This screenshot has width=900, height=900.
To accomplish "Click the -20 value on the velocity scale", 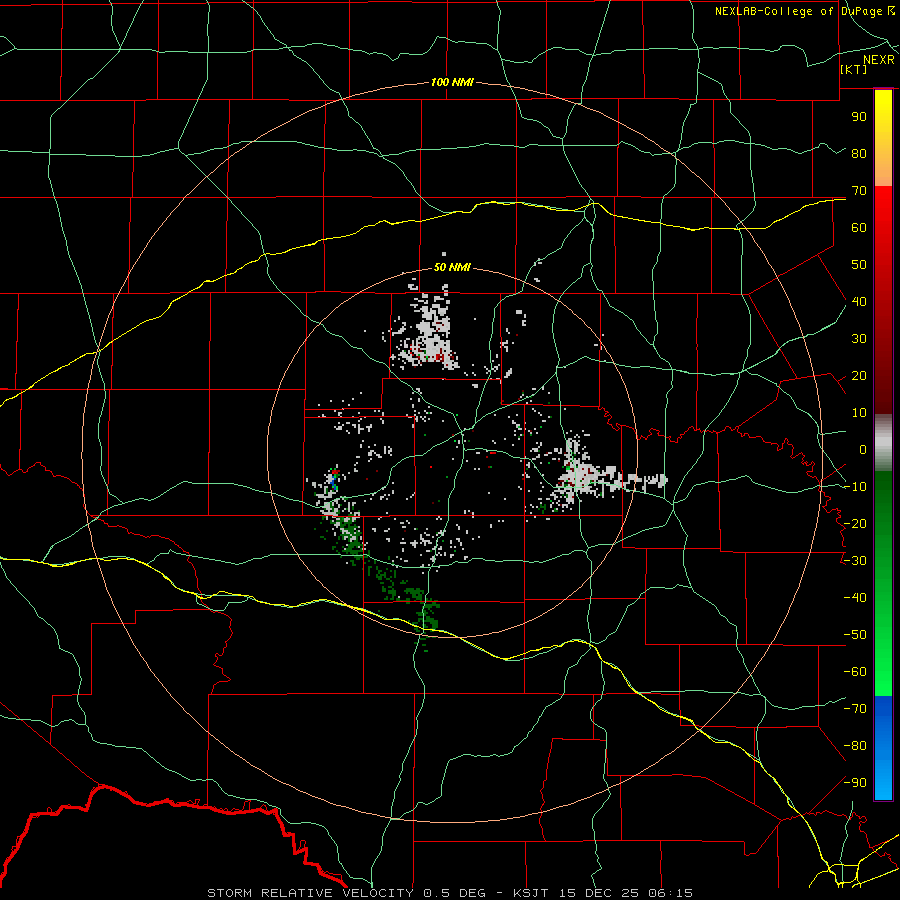I will click(855, 523).
